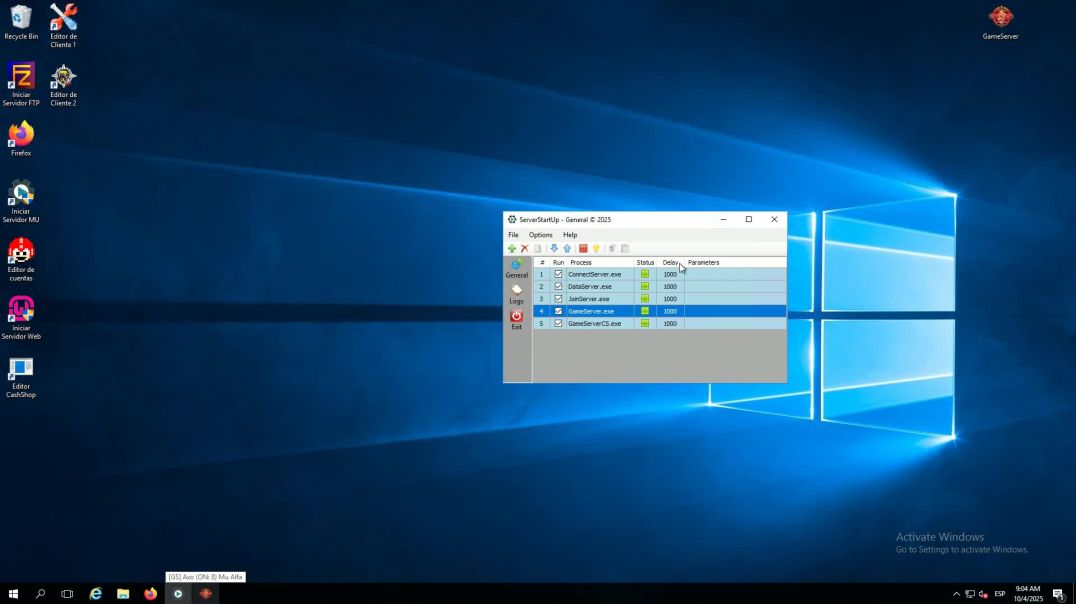Click the red stop button in toolbar
This screenshot has height=604, width=1076.
583,249
